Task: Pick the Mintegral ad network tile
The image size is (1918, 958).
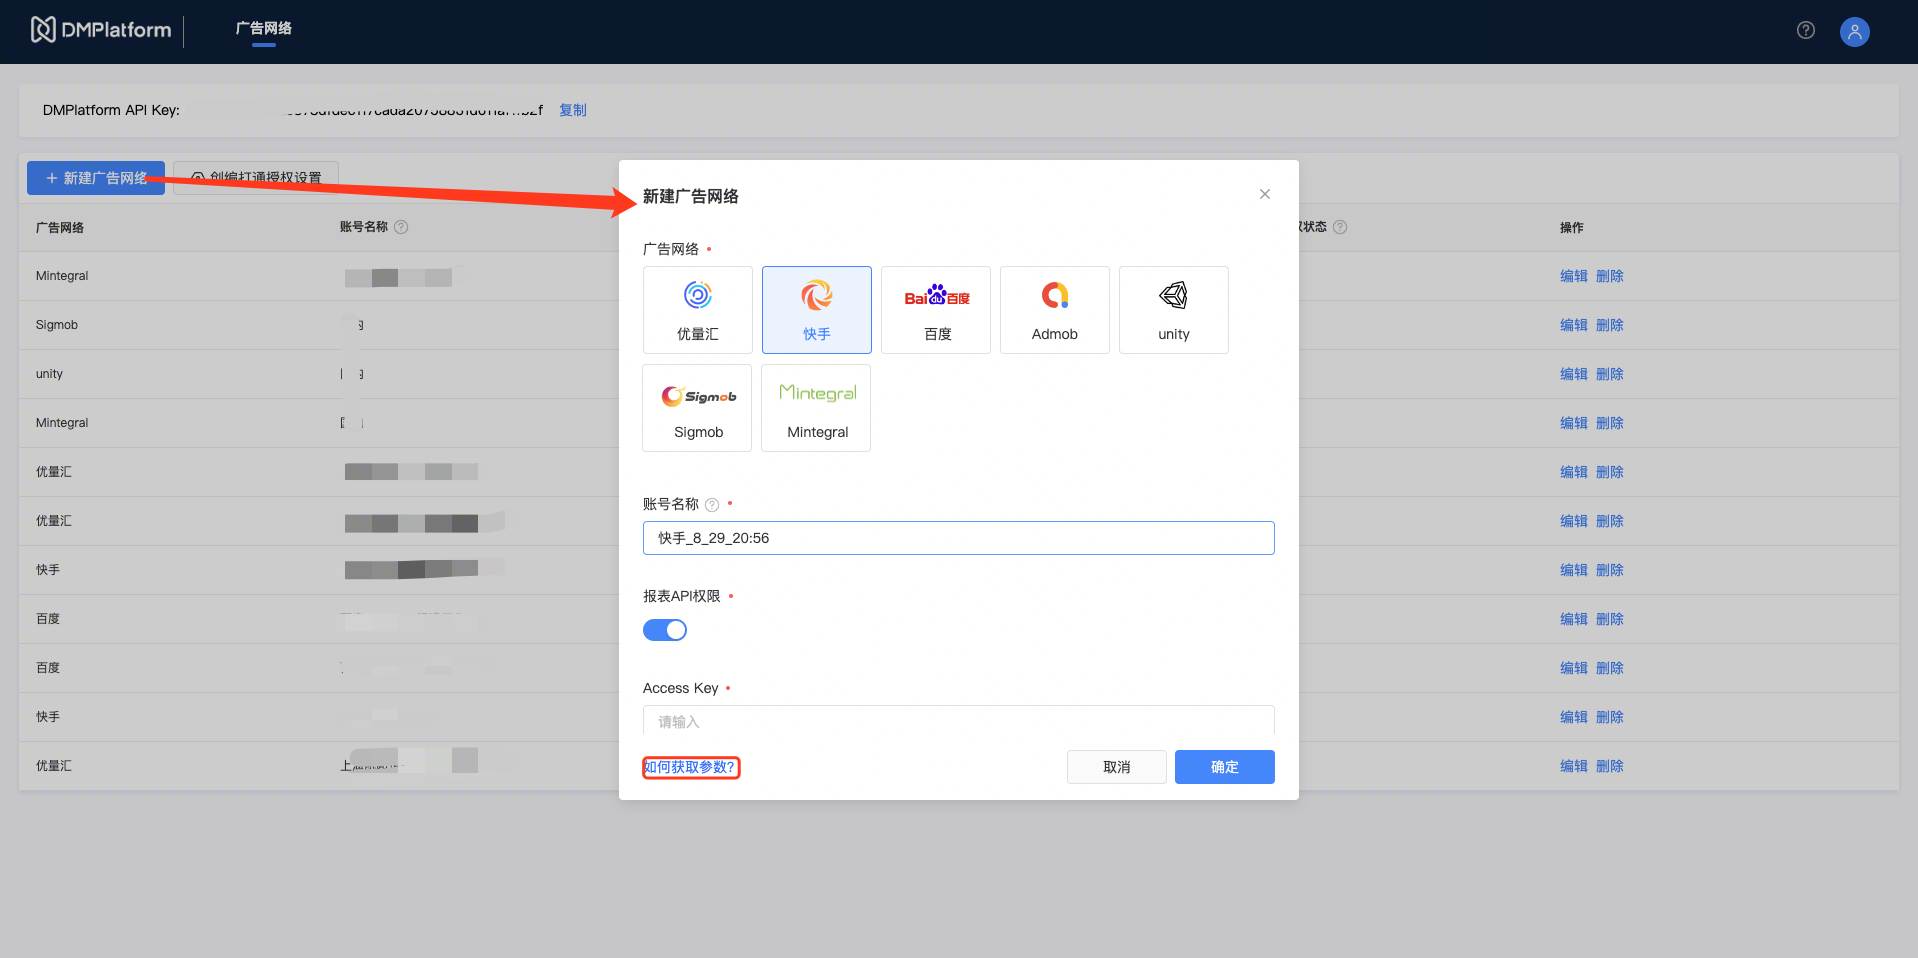Action: tap(816, 408)
